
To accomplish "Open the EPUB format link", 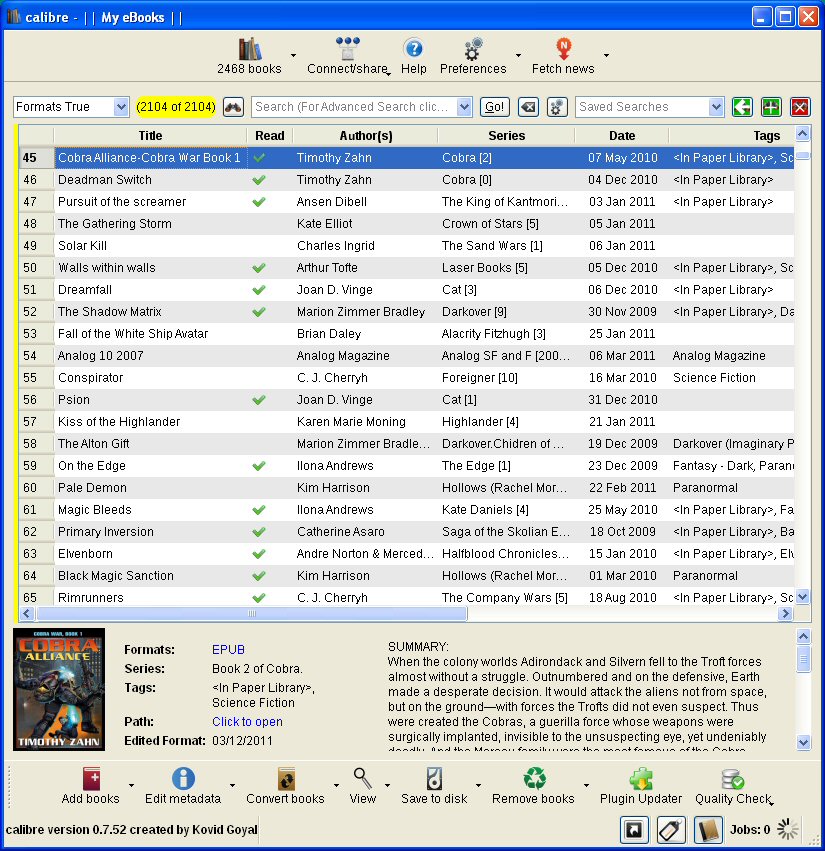I will [x=229, y=650].
